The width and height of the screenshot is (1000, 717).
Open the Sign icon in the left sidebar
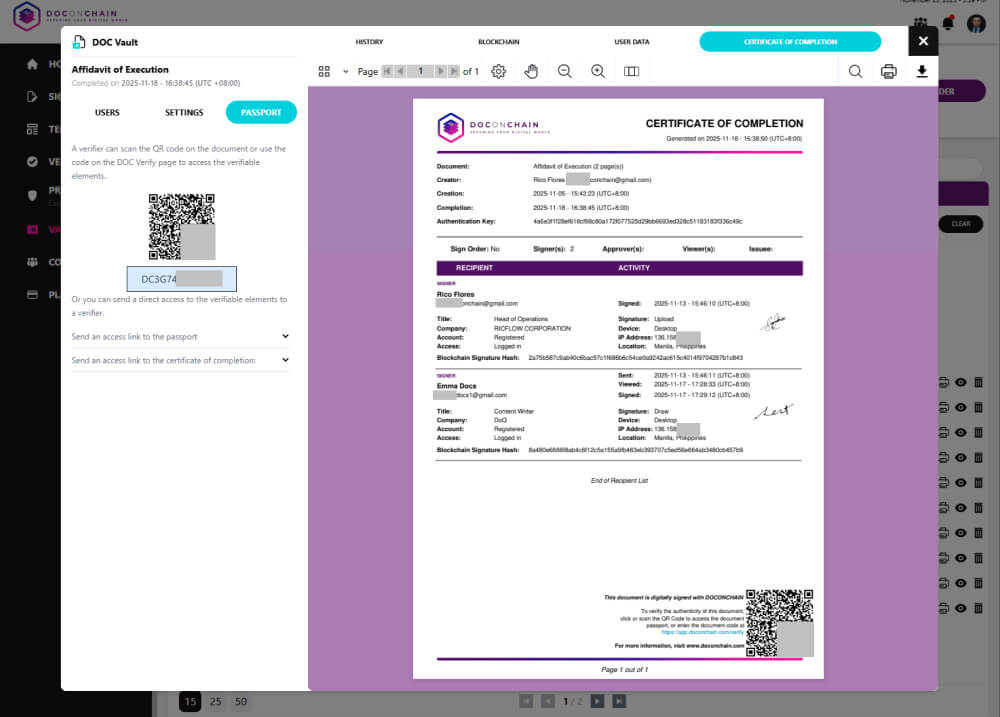click(x=33, y=96)
